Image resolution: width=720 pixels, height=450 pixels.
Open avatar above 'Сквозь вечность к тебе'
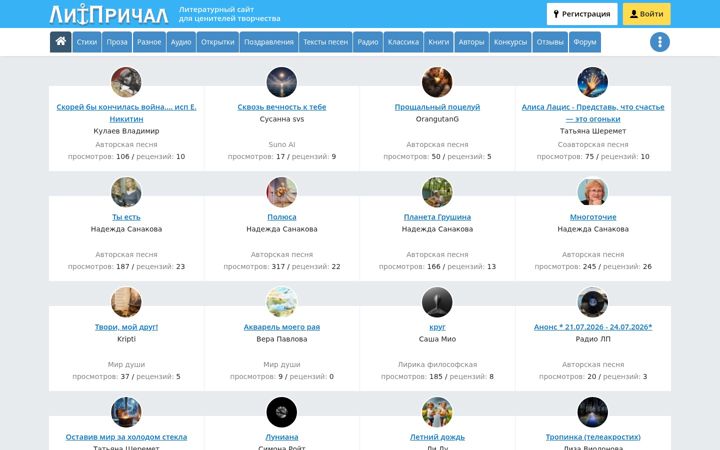[281, 82]
